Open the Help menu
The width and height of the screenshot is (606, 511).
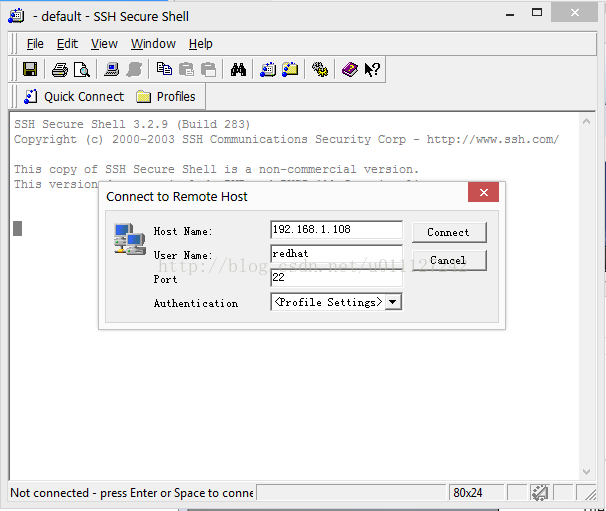click(x=201, y=44)
